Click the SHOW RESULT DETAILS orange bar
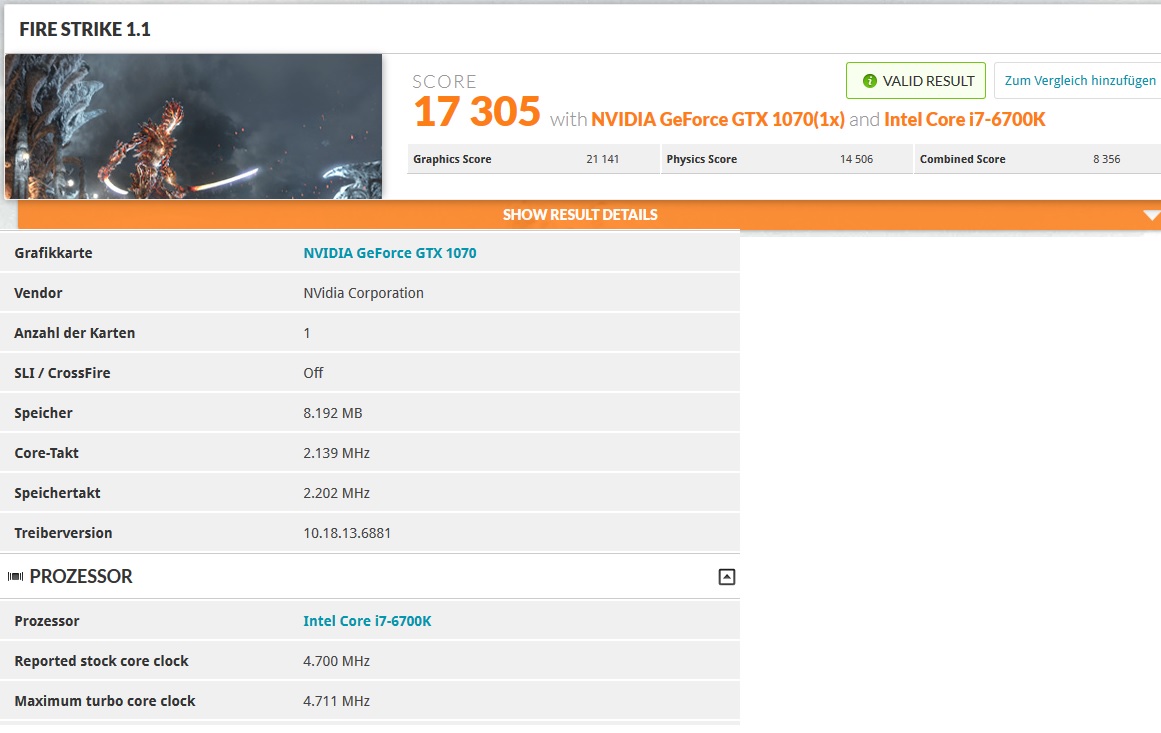This screenshot has width=1161, height=733. pos(589,215)
